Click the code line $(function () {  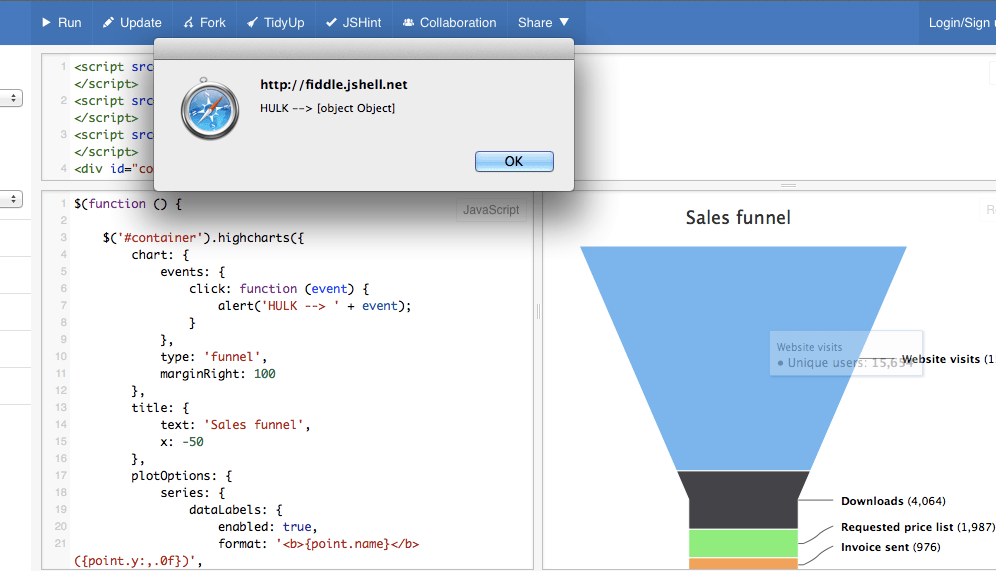(128, 204)
